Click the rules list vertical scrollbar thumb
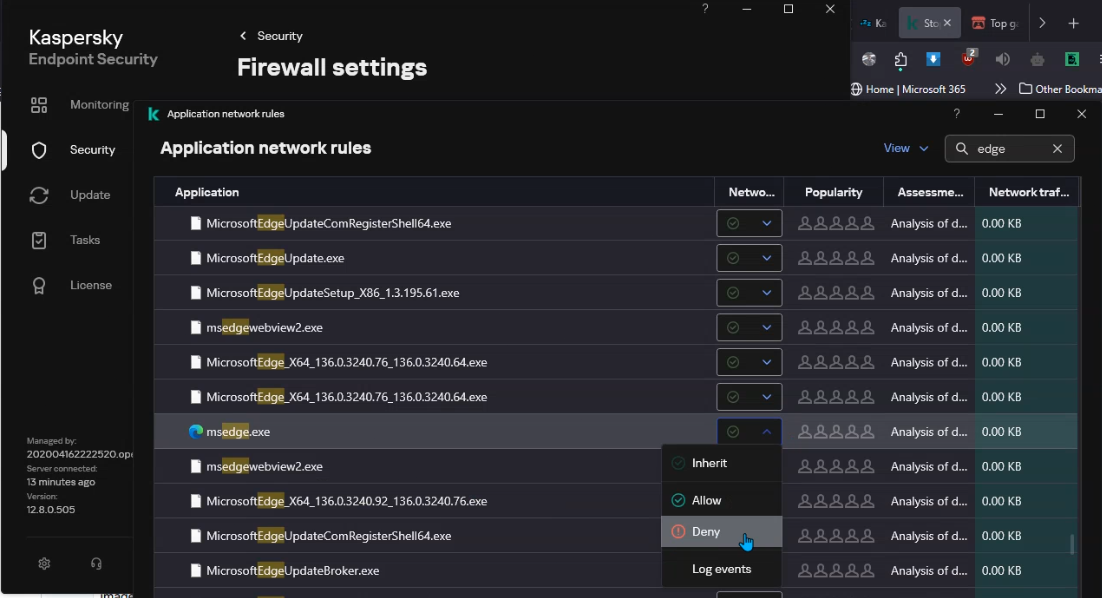The image size is (1102, 598). [1072, 545]
